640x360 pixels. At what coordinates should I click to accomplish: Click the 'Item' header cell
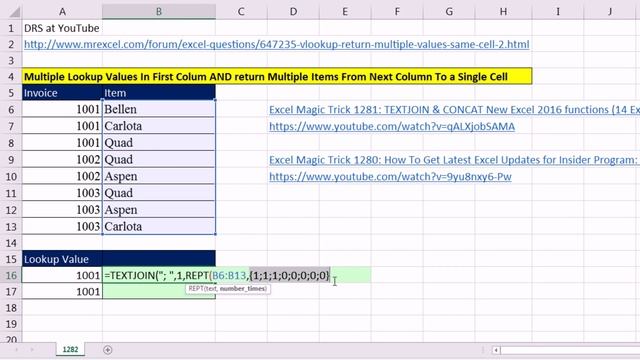(x=159, y=93)
